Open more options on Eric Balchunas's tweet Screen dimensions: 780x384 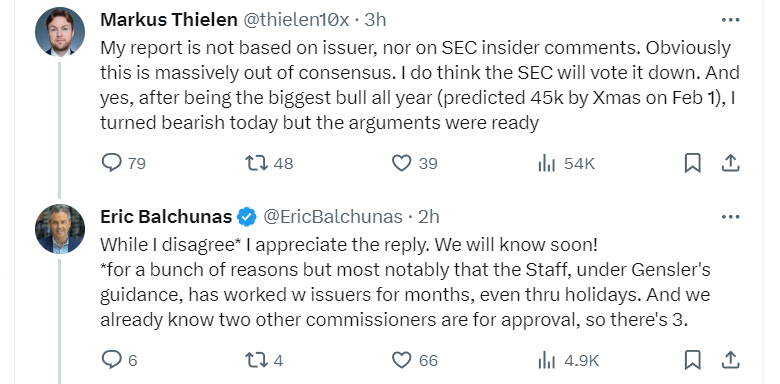[730, 217]
